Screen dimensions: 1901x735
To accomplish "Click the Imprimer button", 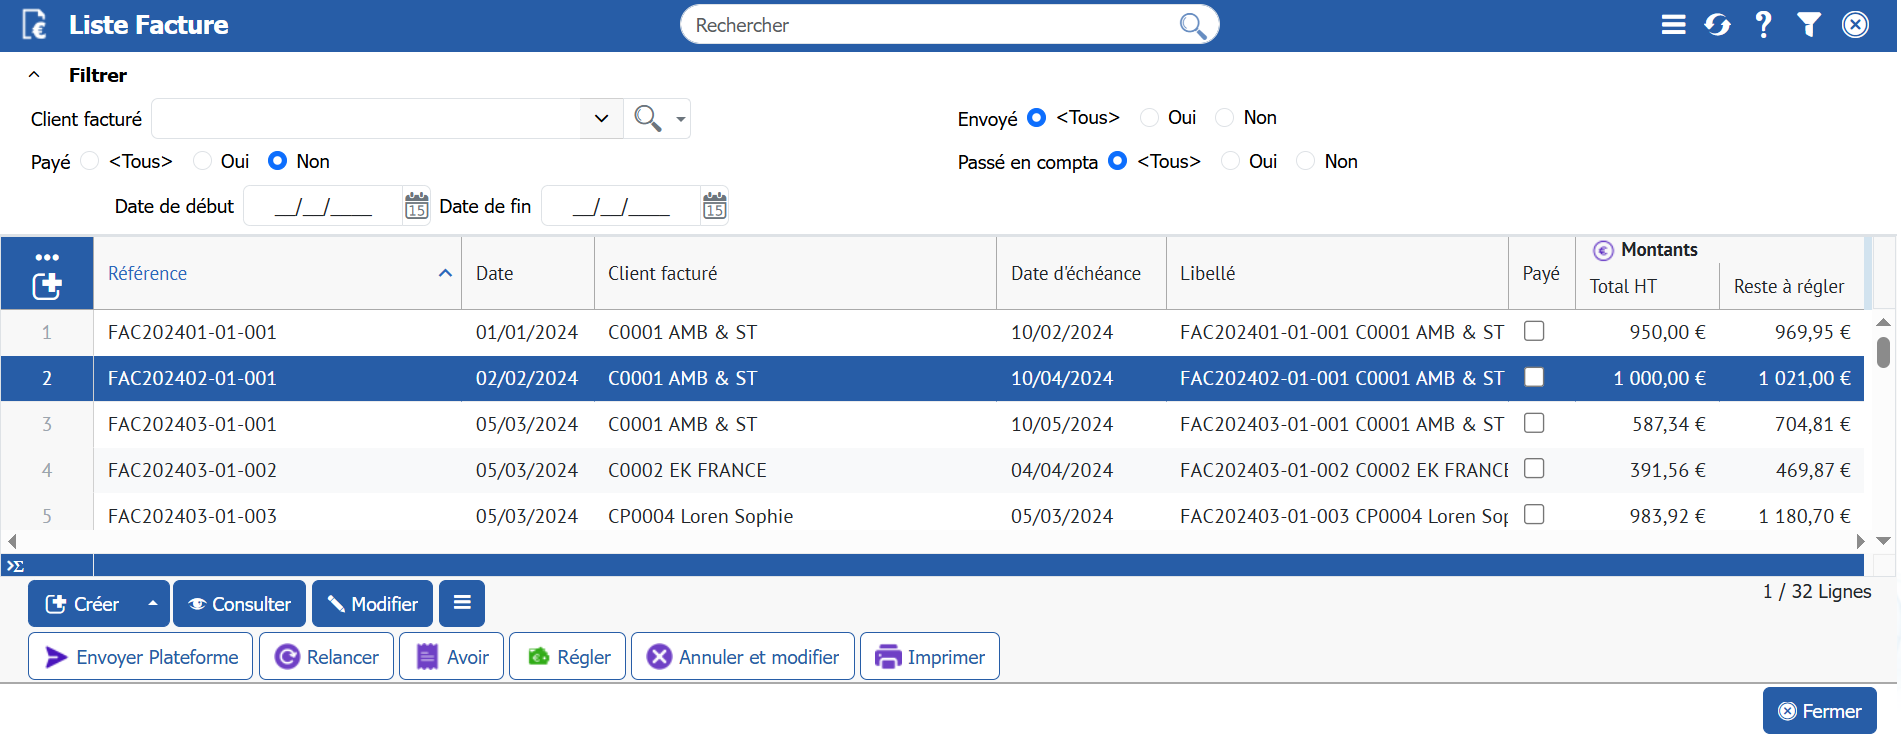I will [x=929, y=657].
